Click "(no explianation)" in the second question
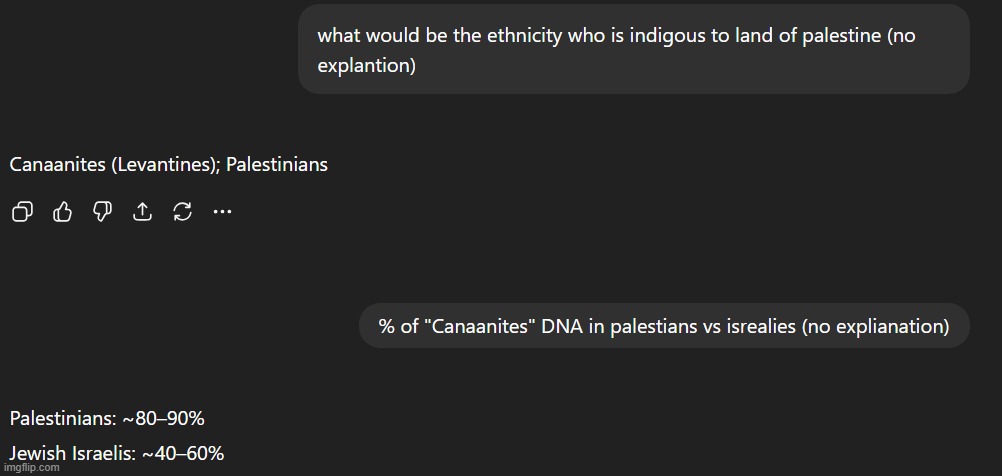 (875, 326)
